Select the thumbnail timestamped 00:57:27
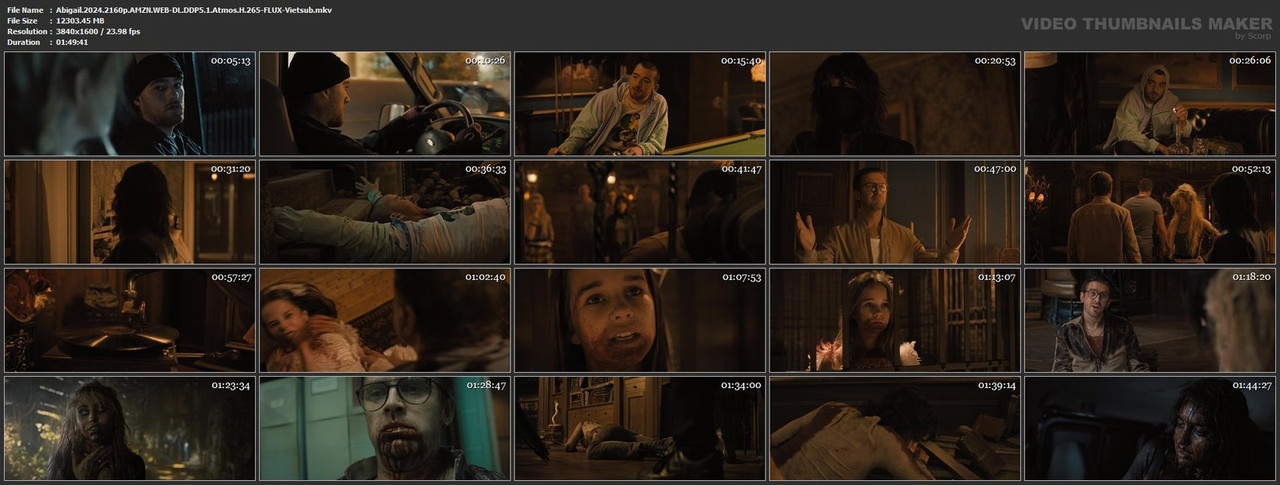The width and height of the screenshot is (1280, 485). click(x=130, y=320)
